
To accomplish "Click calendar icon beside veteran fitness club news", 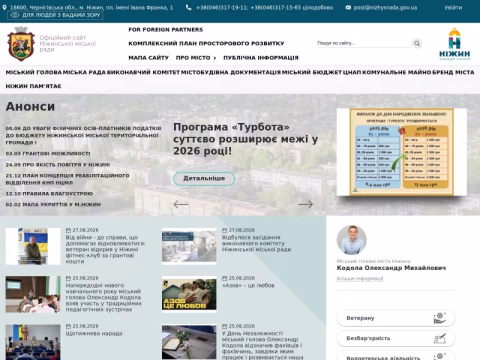I will click(68, 230).
